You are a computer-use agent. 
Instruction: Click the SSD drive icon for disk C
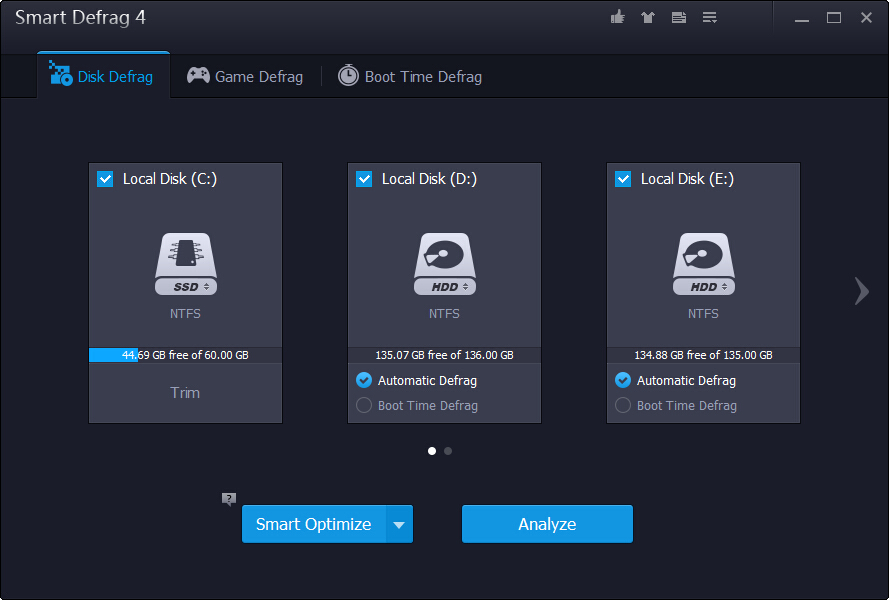pos(185,264)
